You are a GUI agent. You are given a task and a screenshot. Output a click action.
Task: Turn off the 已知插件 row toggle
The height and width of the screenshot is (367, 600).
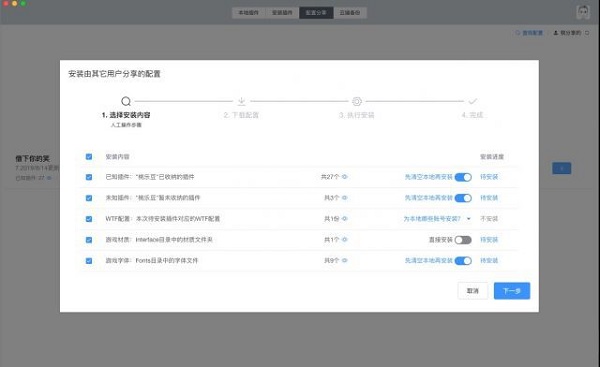tap(463, 177)
